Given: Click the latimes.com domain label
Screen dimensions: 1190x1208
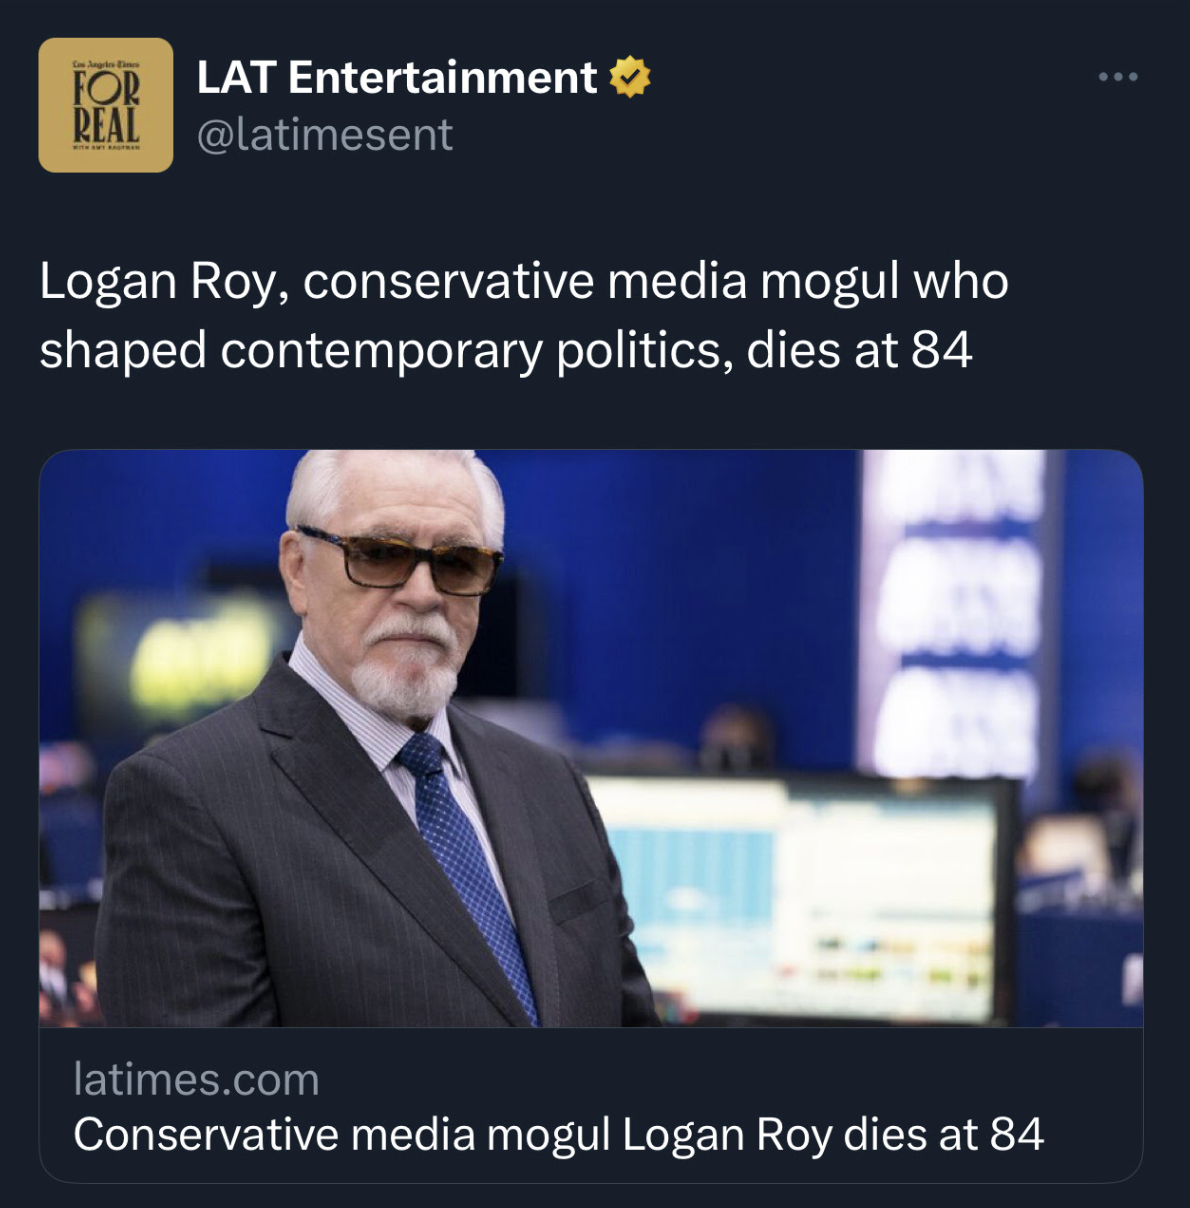Looking at the screenshot, I should [196, 1080].
